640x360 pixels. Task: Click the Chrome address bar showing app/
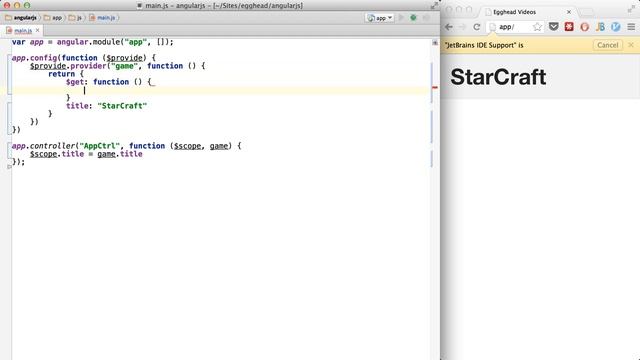[x=514, y=27]
